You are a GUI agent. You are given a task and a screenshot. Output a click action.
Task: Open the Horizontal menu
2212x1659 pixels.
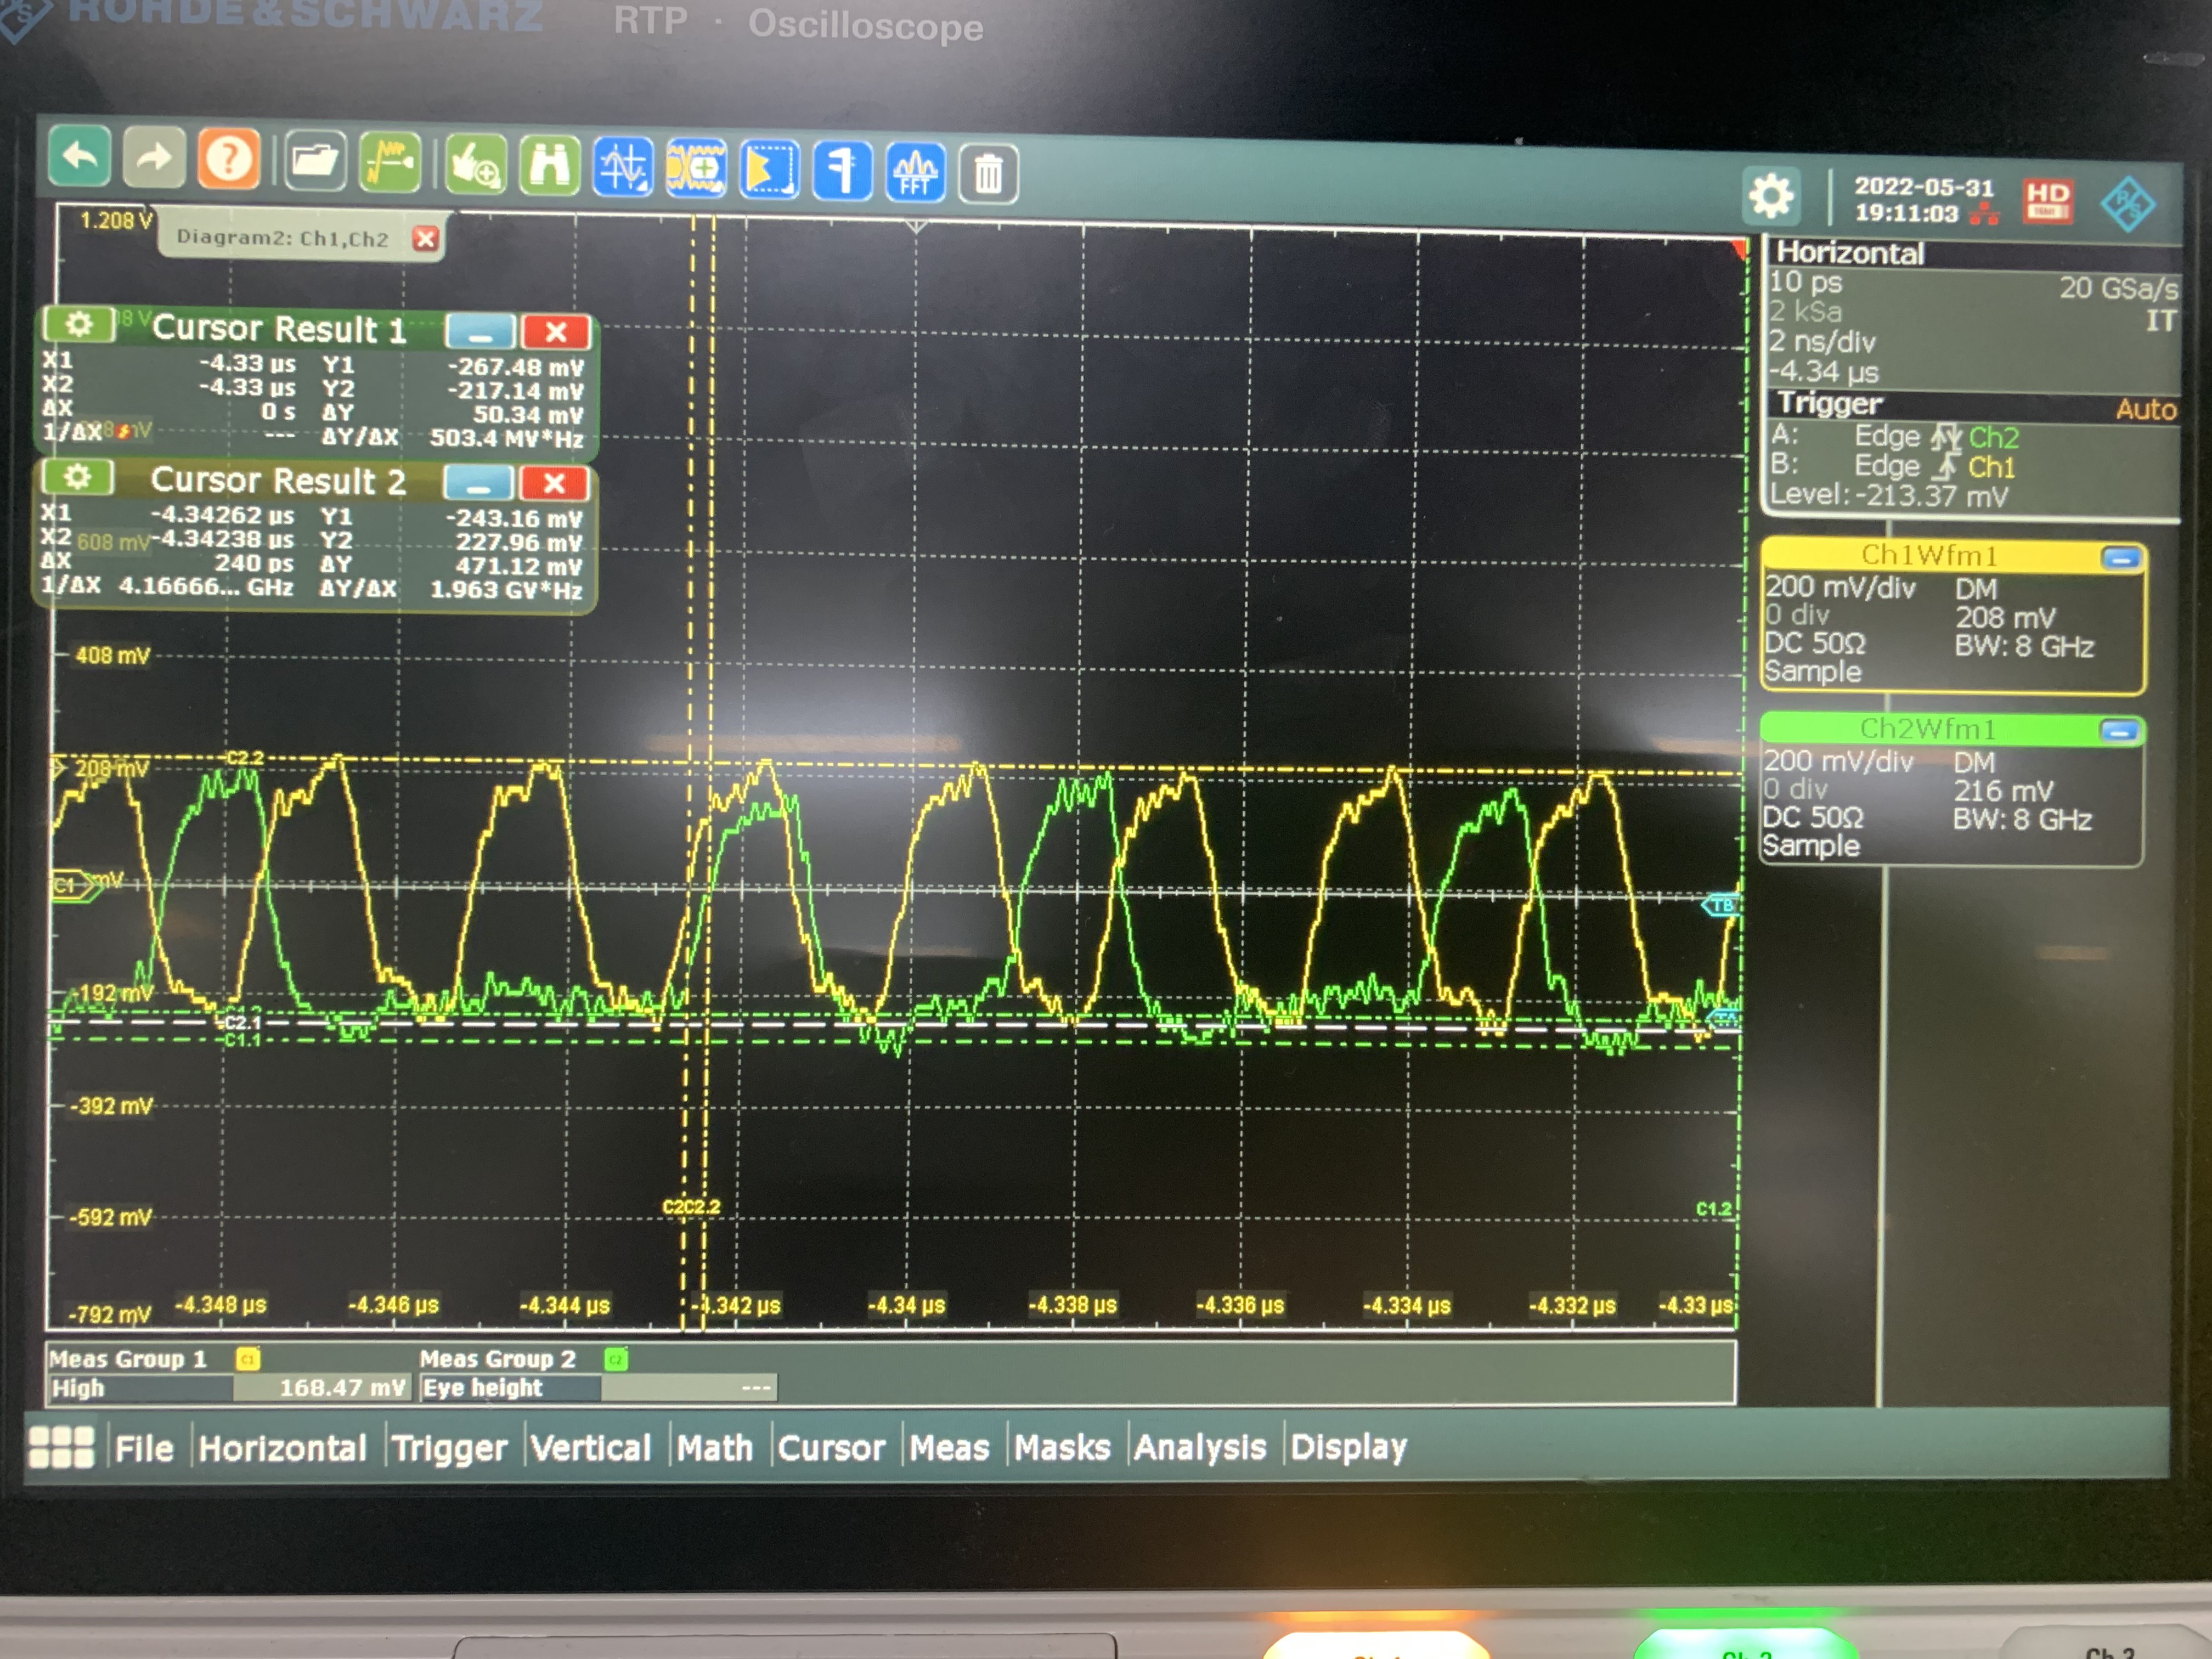tap(283, 1447)
